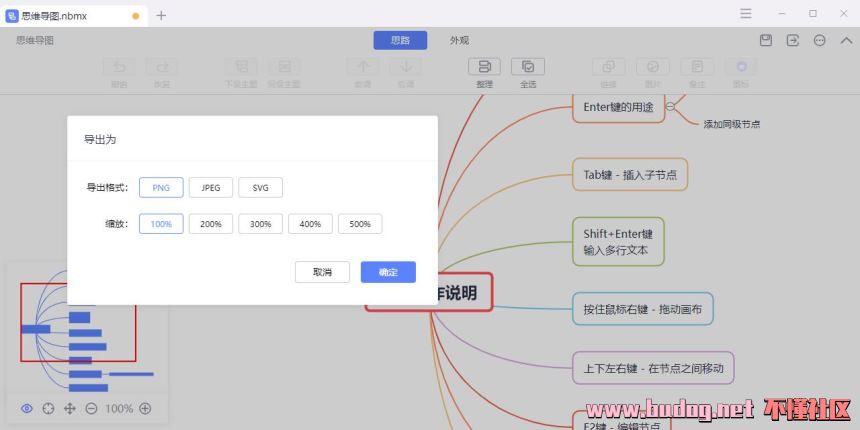
Task: Choose 200% scaling option
Action: pyautogui.click(x=211, y=224)
